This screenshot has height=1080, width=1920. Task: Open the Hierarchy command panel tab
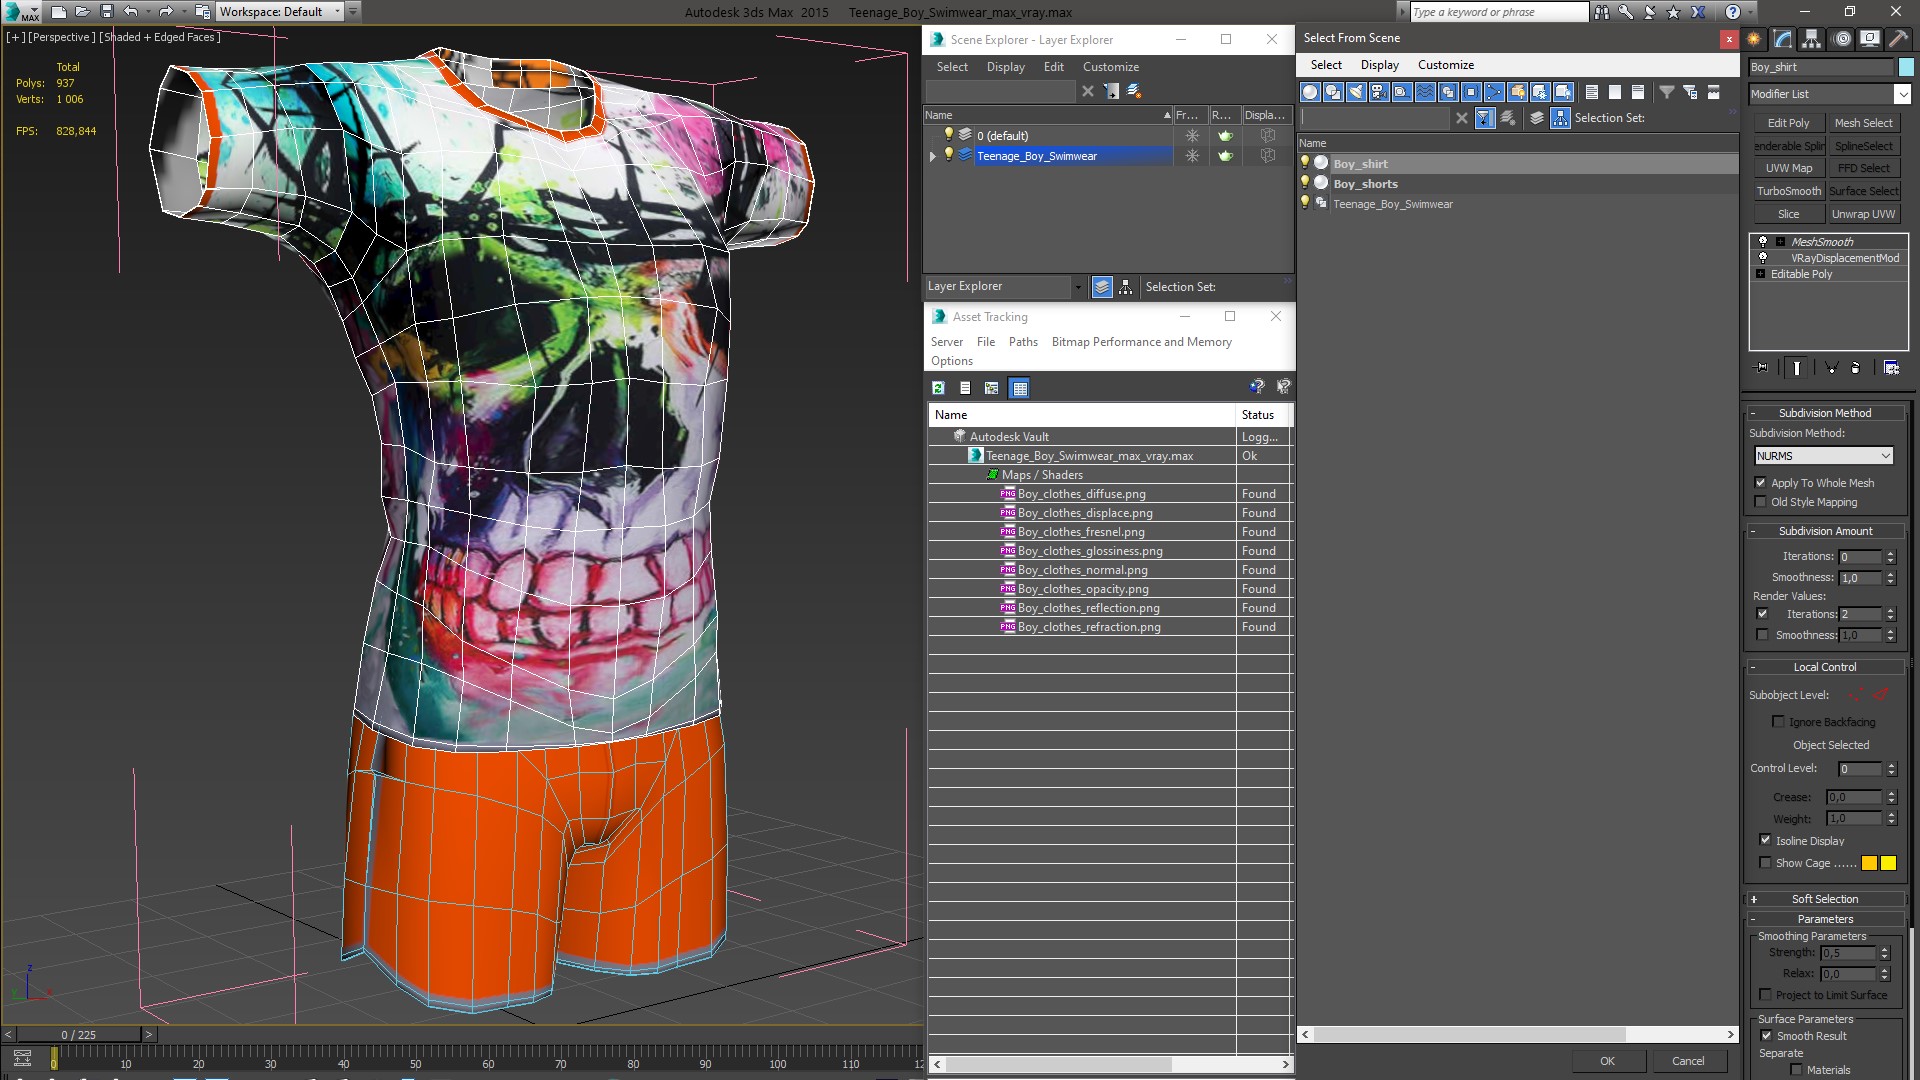click(1812, 39)
